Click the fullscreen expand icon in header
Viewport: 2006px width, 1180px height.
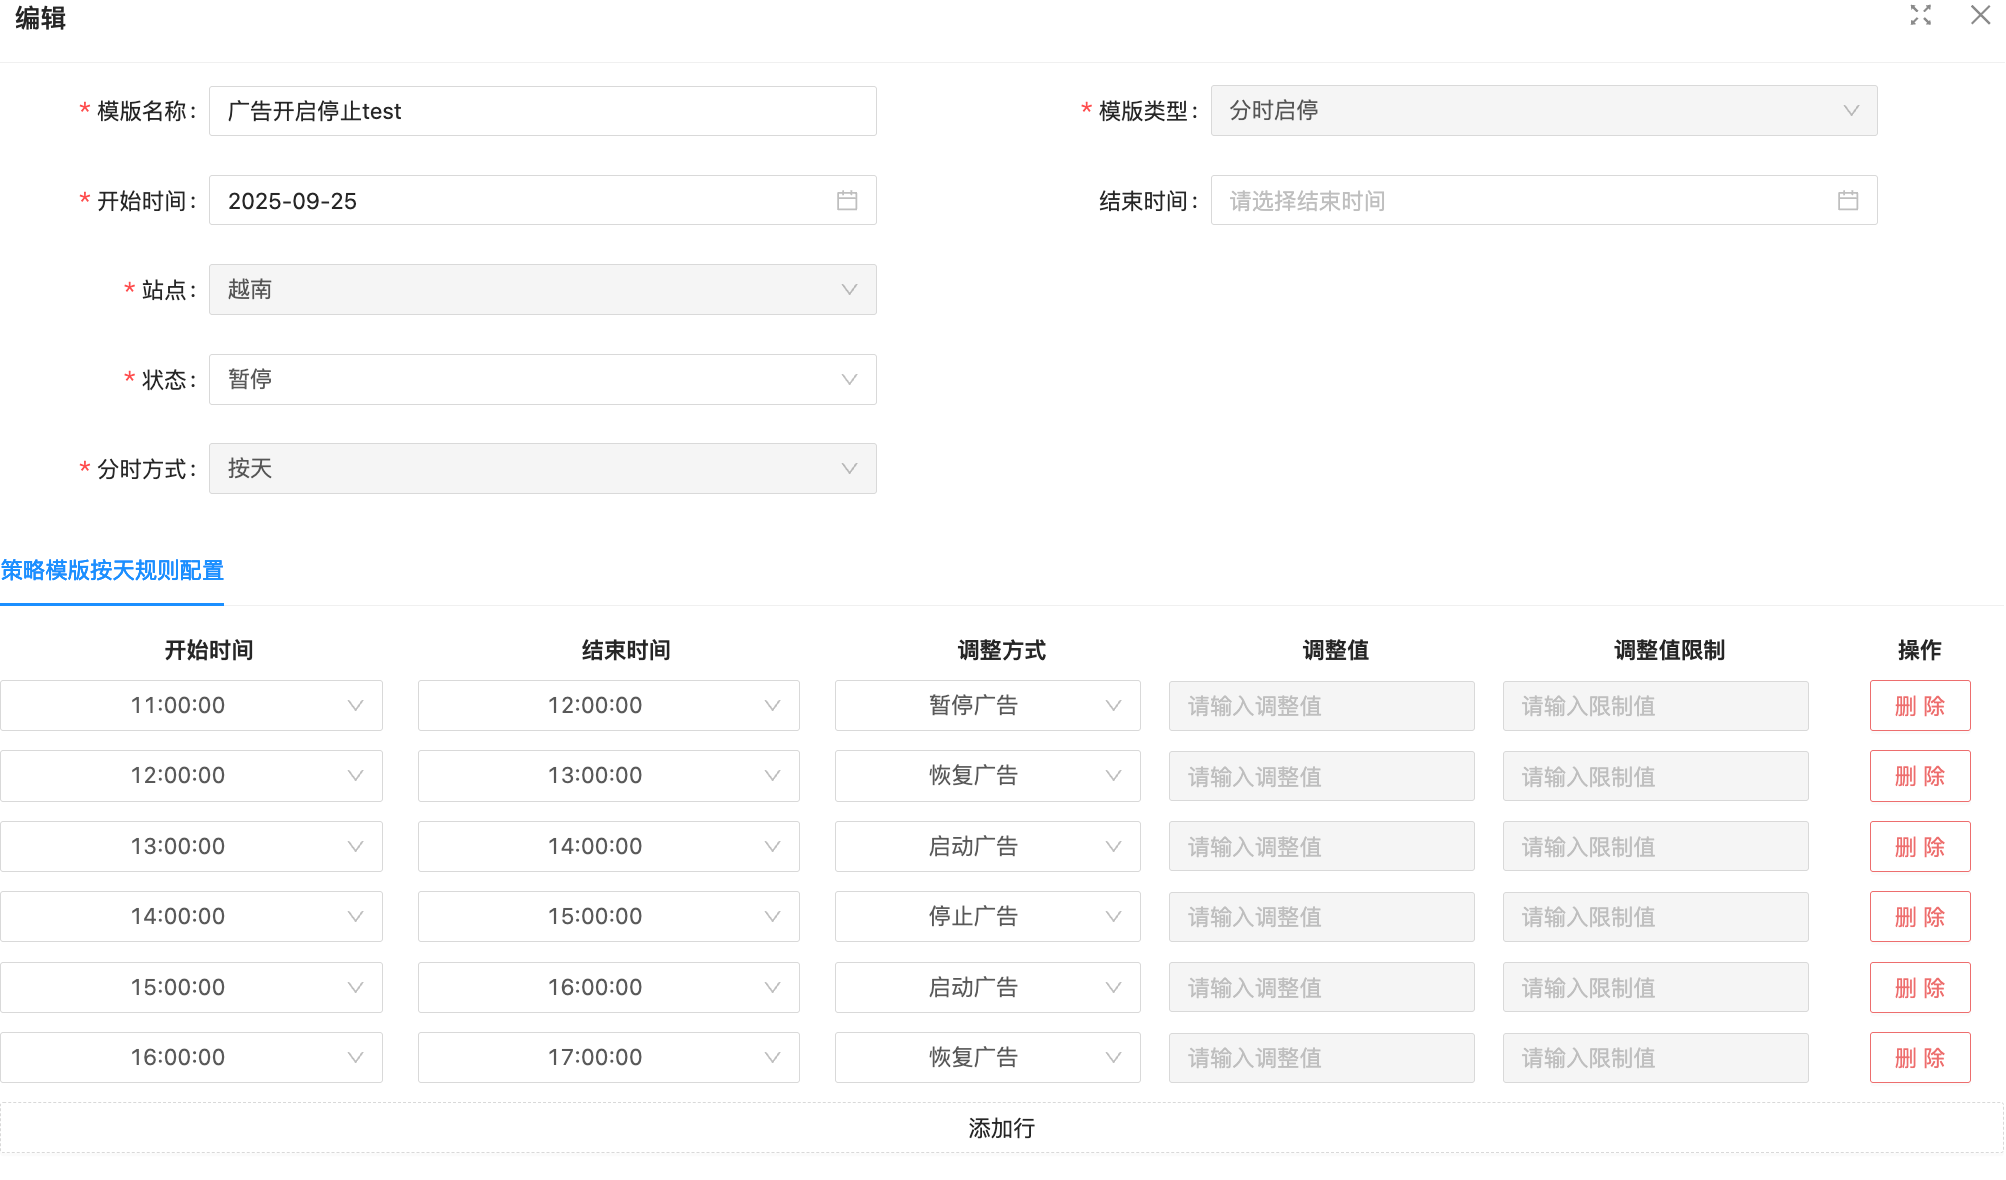tap(1920, 15)
